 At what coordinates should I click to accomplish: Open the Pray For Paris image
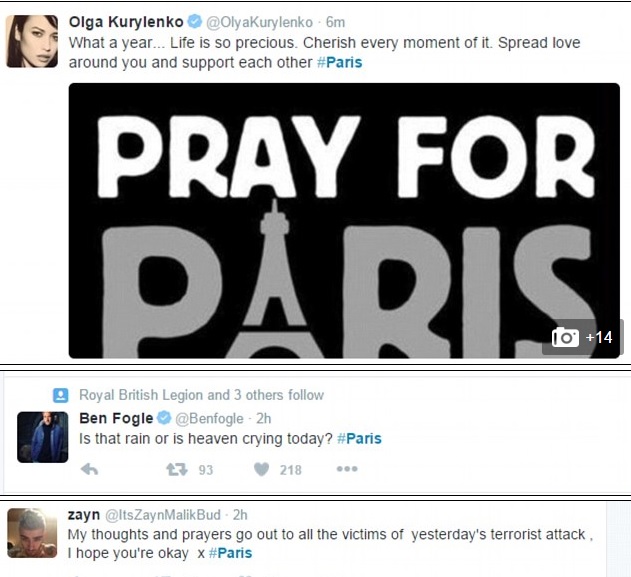click(x=344, y=220)
